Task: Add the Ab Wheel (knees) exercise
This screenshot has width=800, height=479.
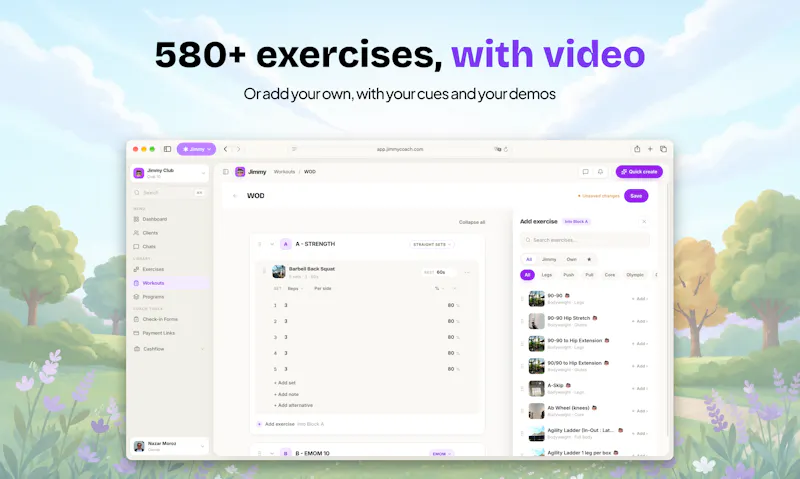Action: (640, 411)
